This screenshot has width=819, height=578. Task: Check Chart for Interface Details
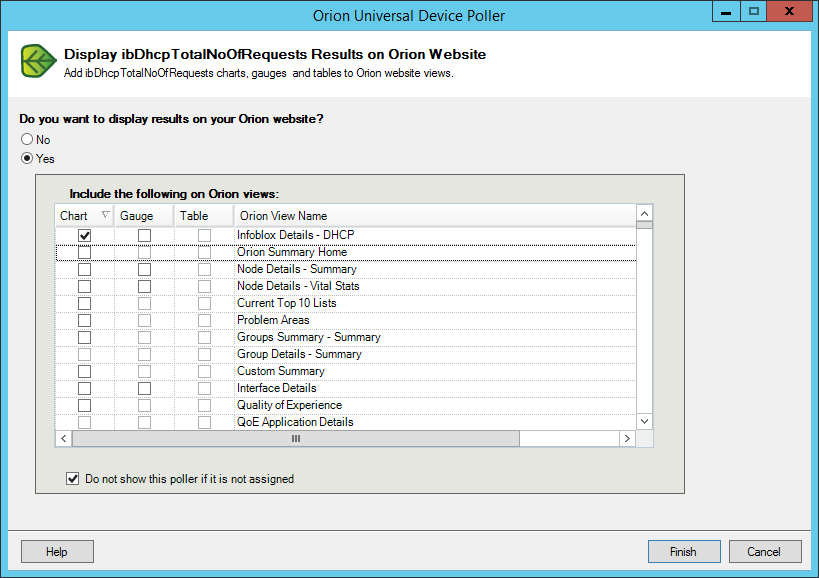[x=85, y=388]
